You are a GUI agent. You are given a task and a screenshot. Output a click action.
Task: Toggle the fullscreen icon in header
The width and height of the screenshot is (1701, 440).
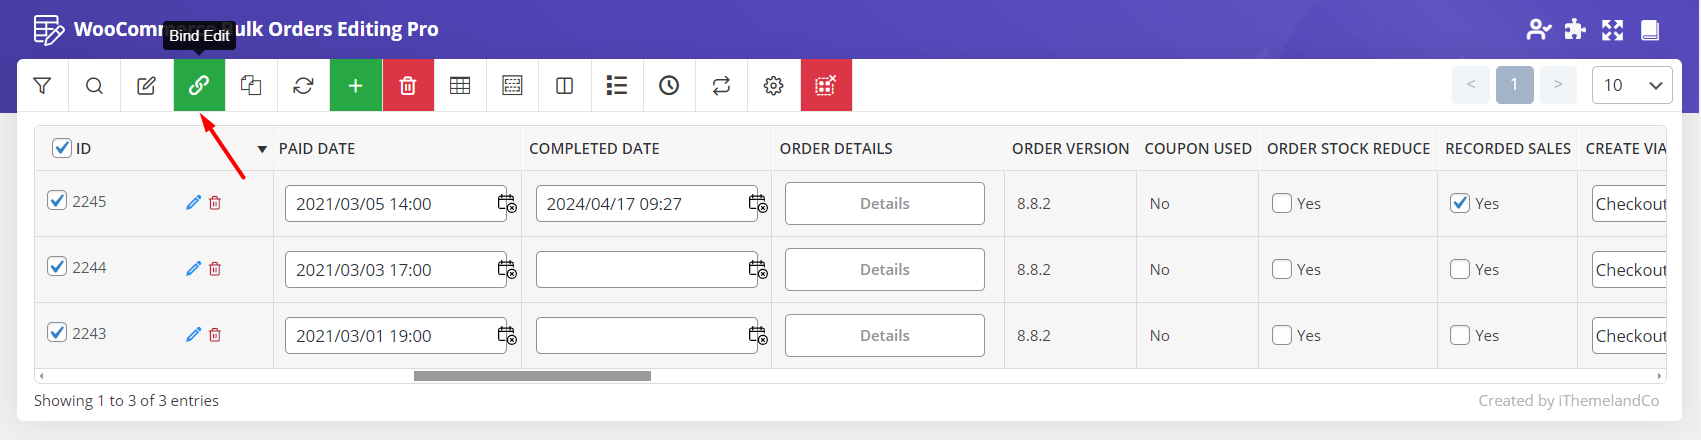point(1612,30)
